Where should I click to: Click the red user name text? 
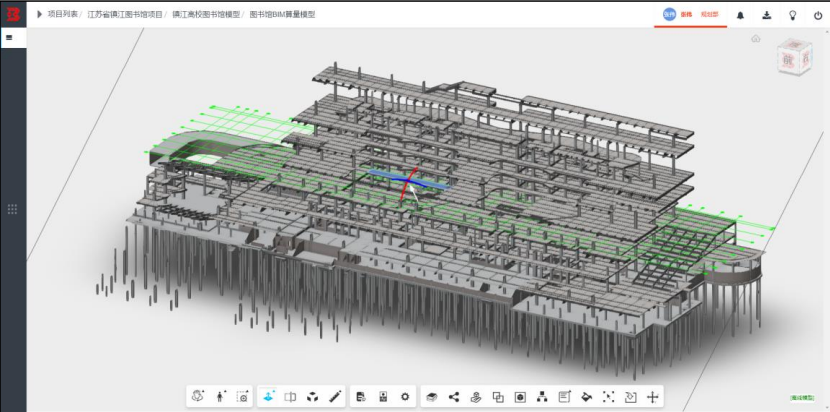point(686,15)
